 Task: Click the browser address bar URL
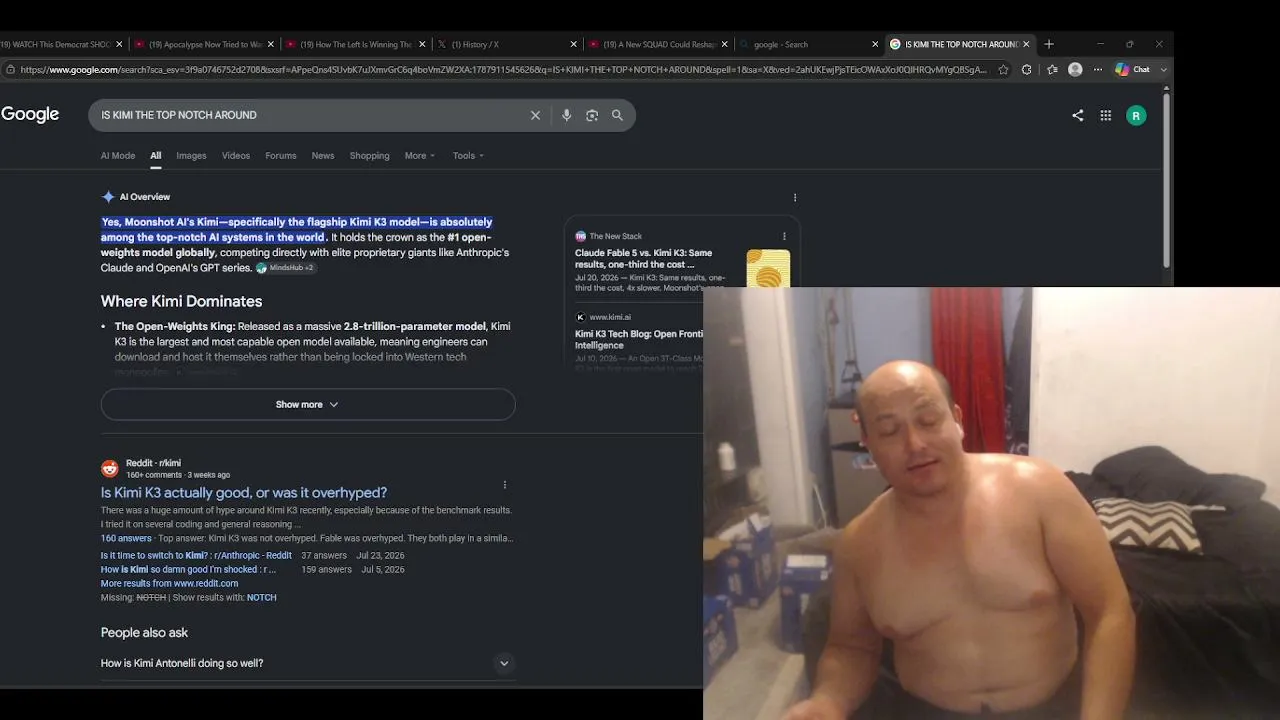(502, 70)
